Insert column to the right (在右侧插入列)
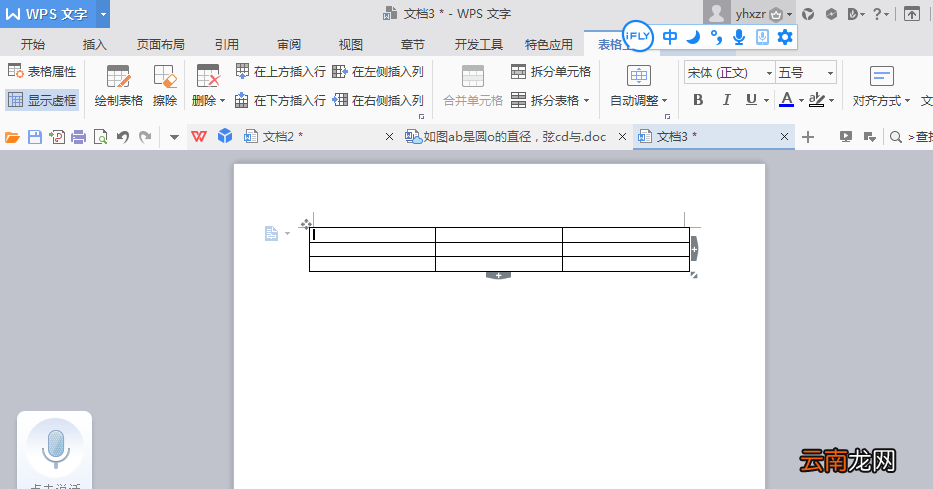This screenshot has width=933, height=489. (x=378, y=101)
